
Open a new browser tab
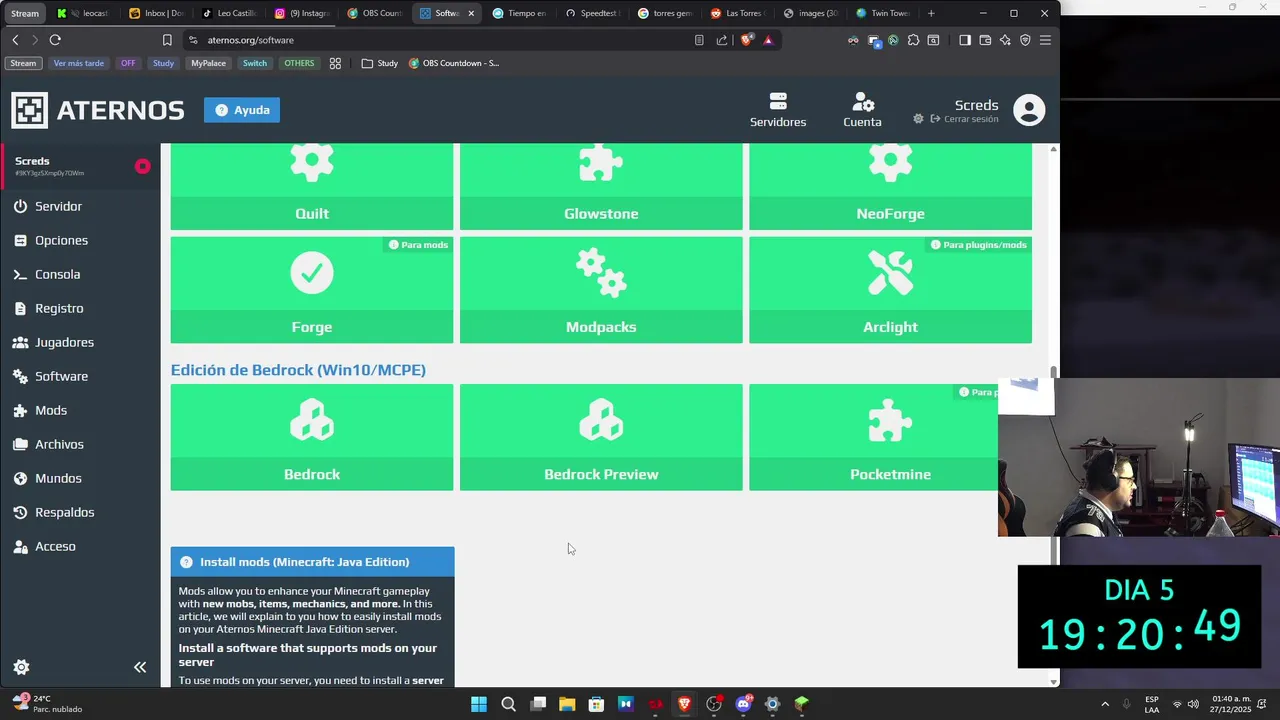coord(931,13)
